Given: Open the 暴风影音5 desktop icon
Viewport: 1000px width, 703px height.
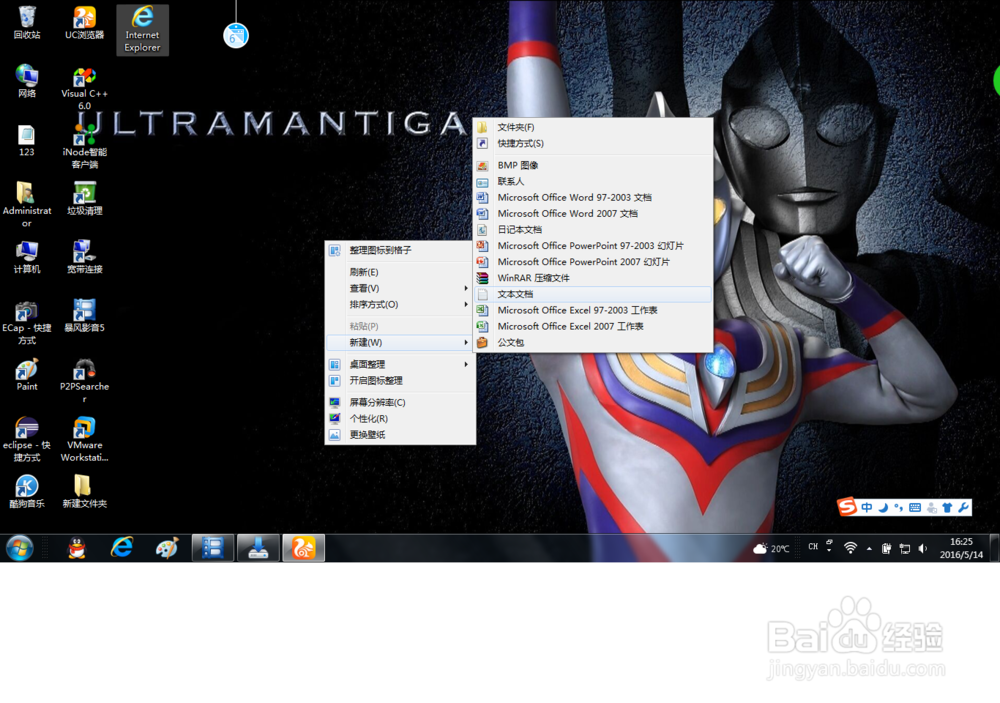Looking at the screenshot, I should pyautogui.click(x=84, y=316).
